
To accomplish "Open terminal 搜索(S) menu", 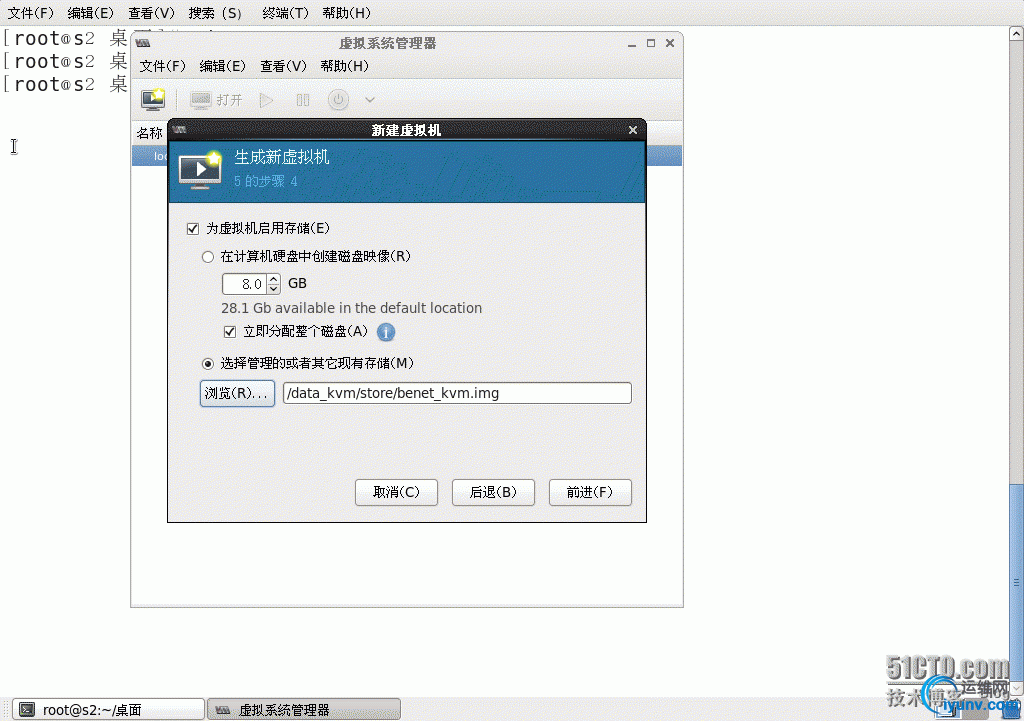I will point(216,13).
